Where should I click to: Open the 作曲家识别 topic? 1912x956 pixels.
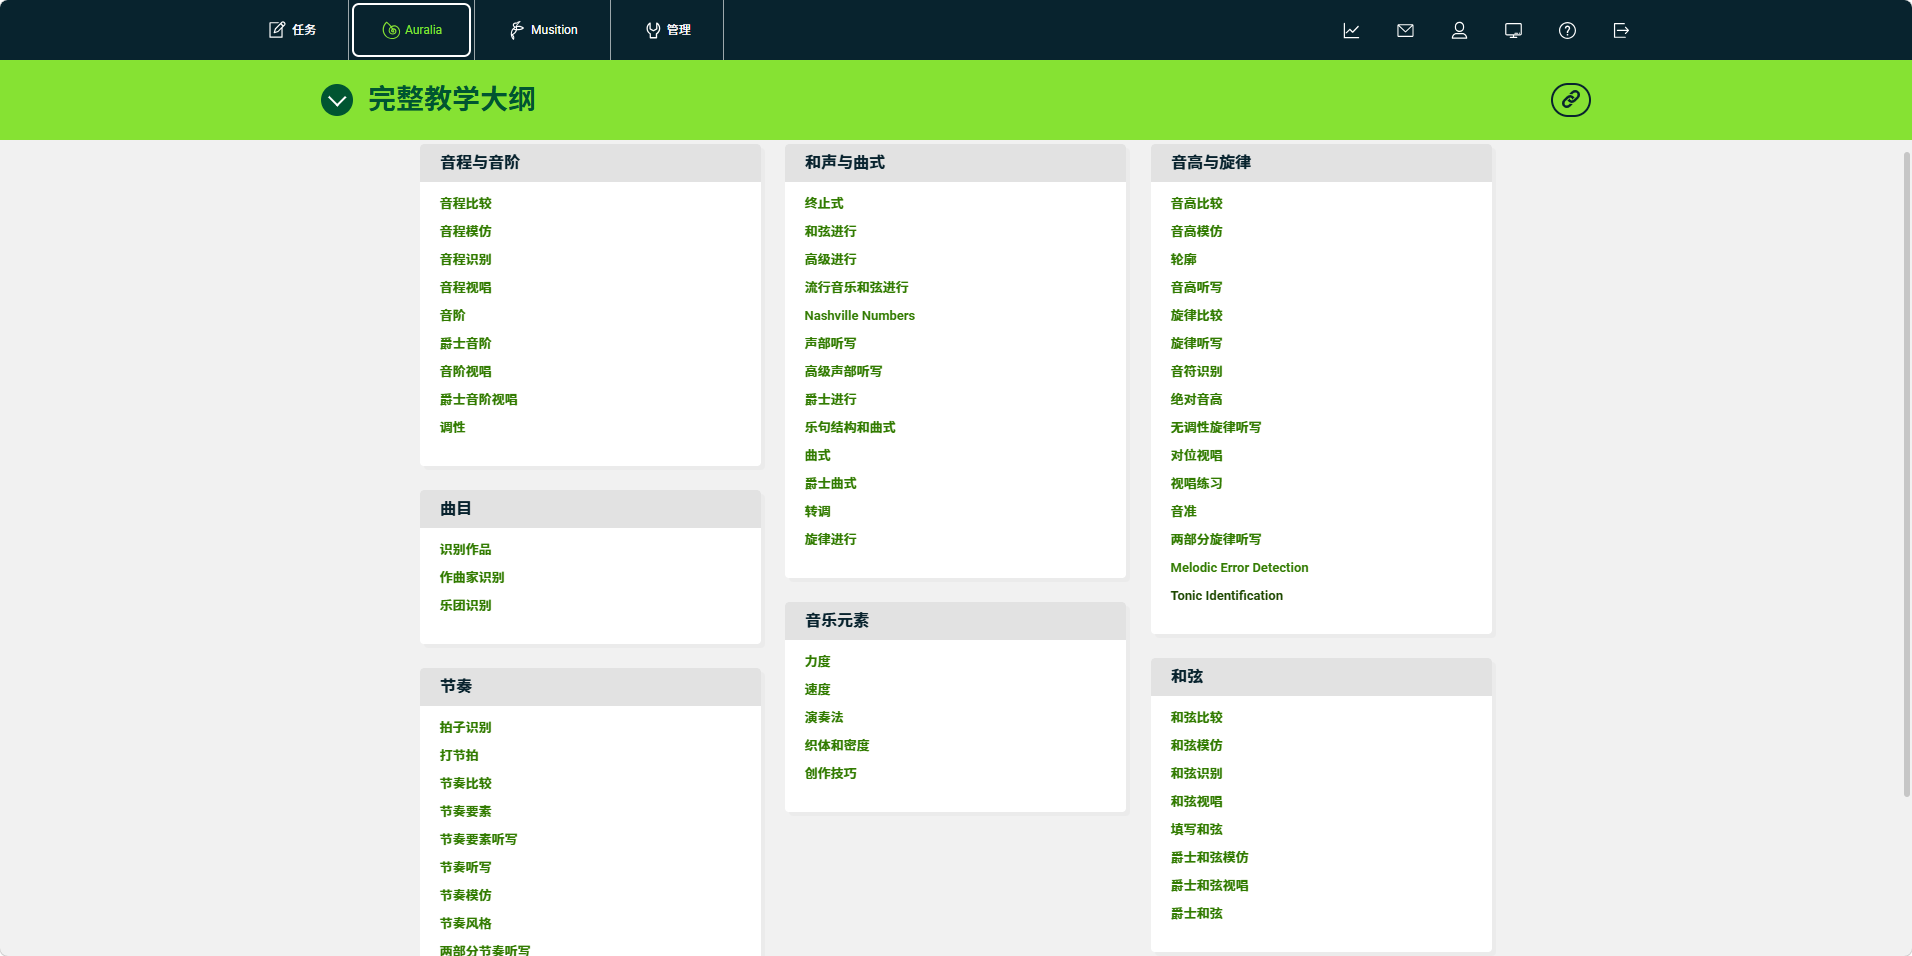(x=472, y=577)
